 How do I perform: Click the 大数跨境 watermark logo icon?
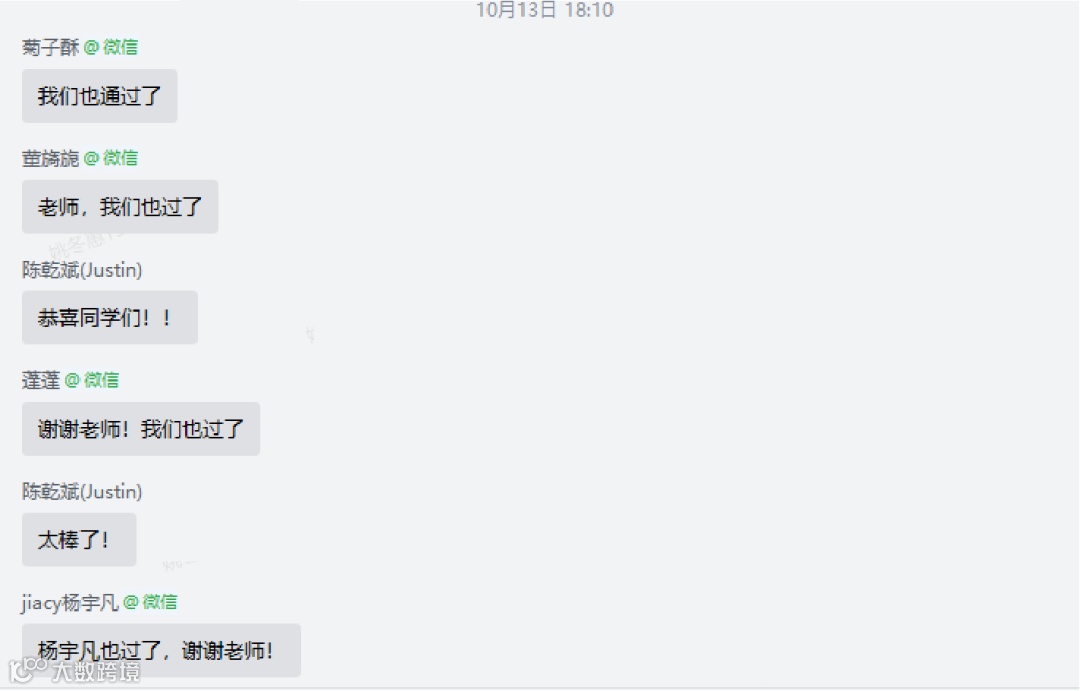coord(27,670)
